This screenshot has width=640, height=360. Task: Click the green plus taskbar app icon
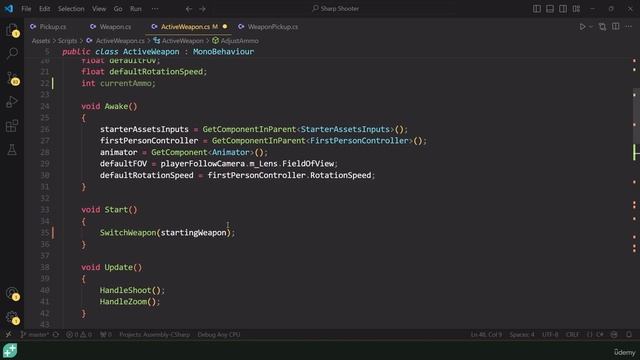click(x=10, y=351)
